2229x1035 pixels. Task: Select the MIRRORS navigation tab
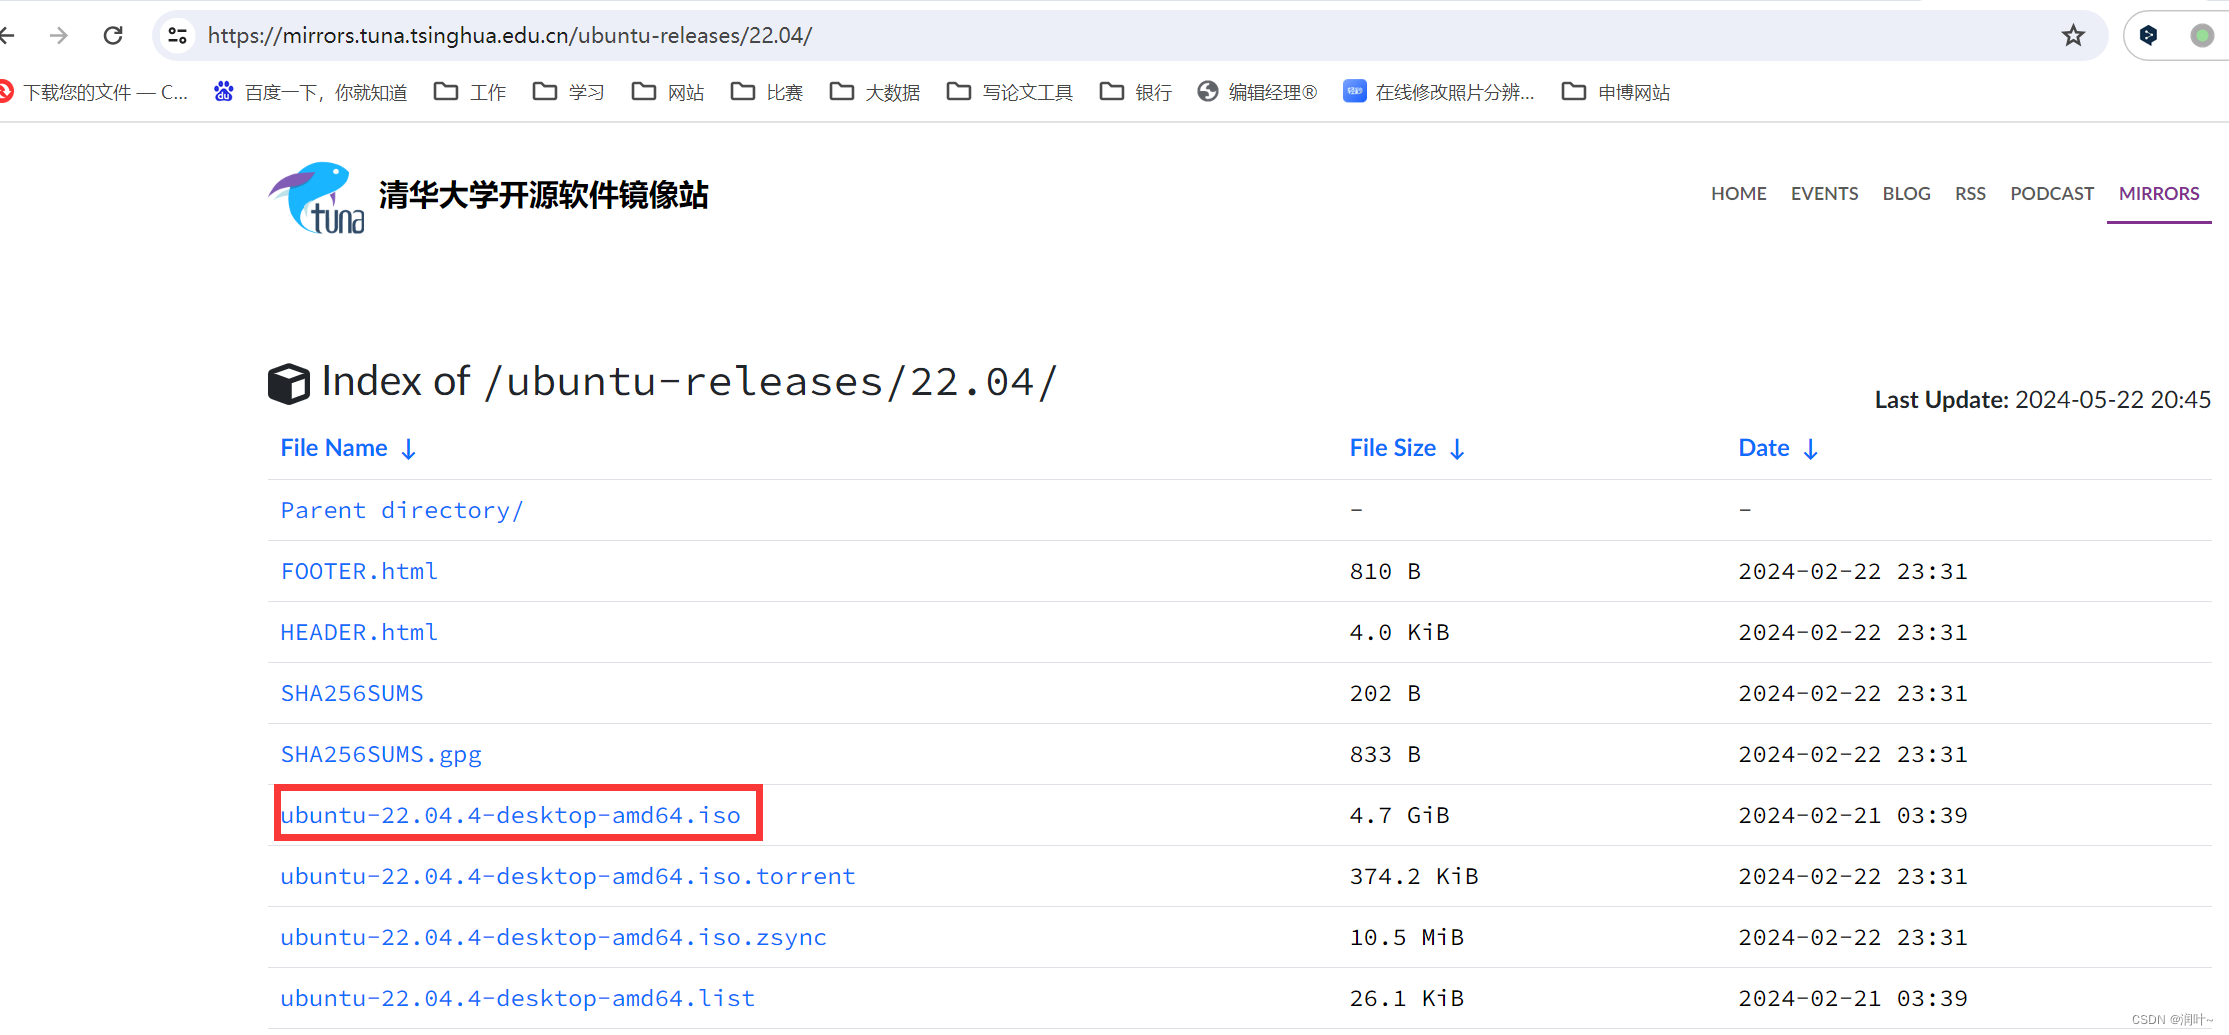(x=2159, y=194)
